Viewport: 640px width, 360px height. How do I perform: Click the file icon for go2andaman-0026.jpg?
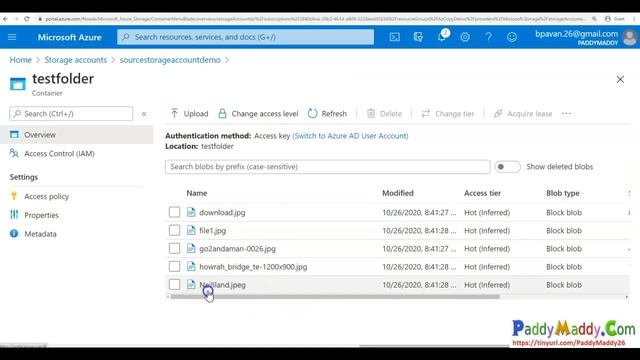coord(191,248)
